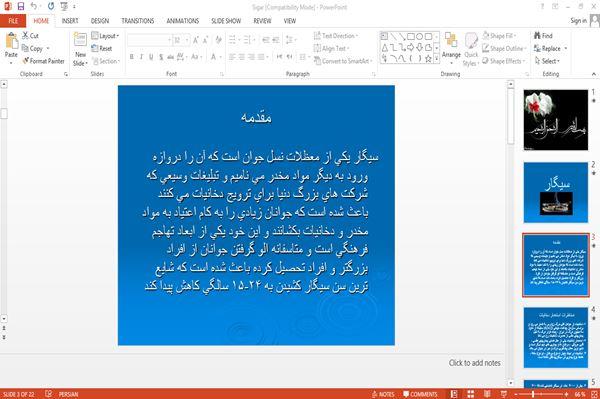Switch to the DESIGN tab
The height and width of the screenshot is (399, 600).
click(100, 21)
